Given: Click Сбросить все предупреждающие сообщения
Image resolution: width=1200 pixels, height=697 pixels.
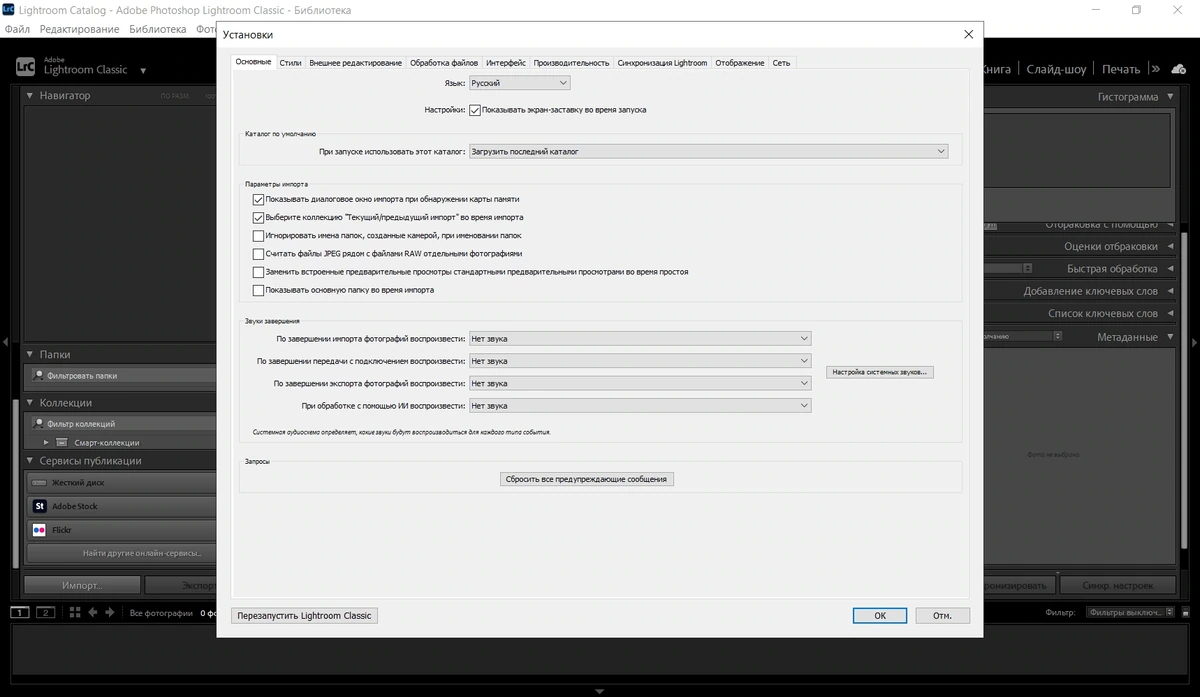Looking at the screenshot, I should (x=587, y=479).
